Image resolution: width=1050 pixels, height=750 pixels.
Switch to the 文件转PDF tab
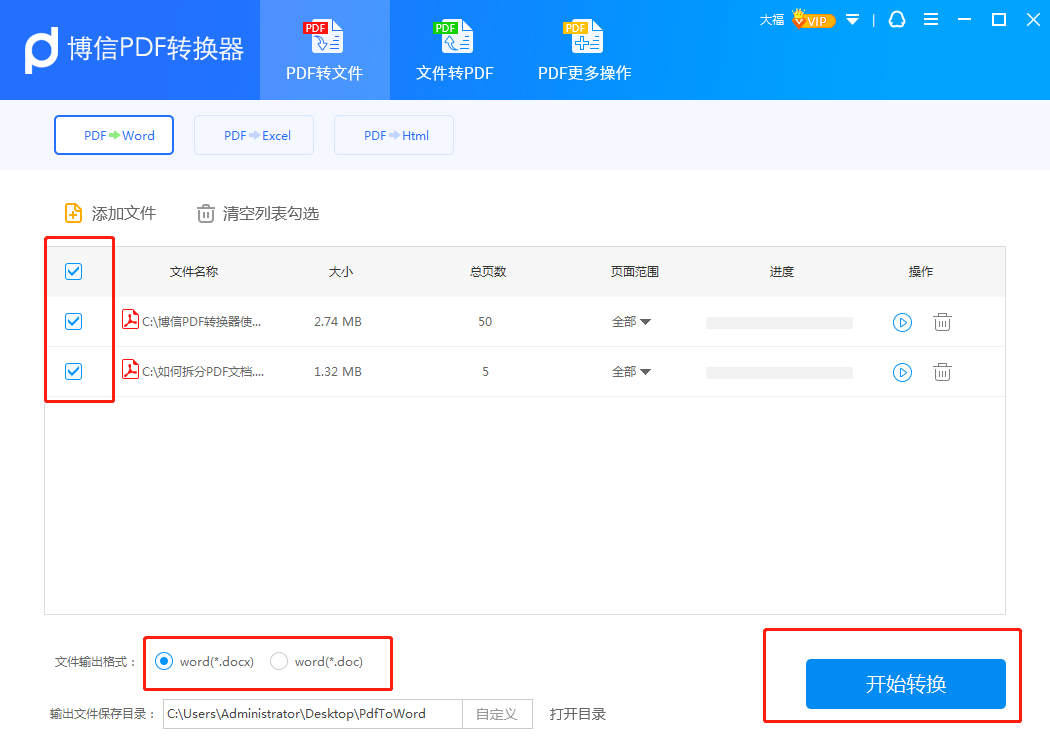[454, 50]
